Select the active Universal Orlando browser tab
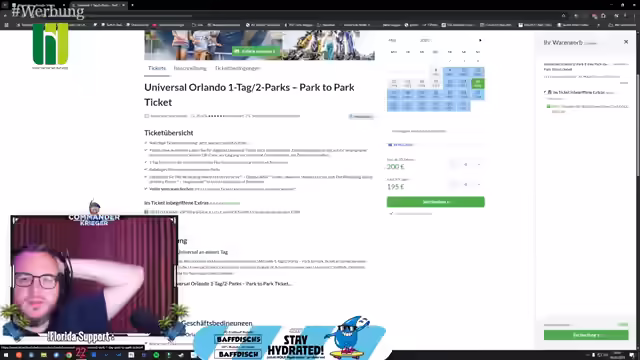This screenshot has height=360, width=640. (x=99, y=5)
